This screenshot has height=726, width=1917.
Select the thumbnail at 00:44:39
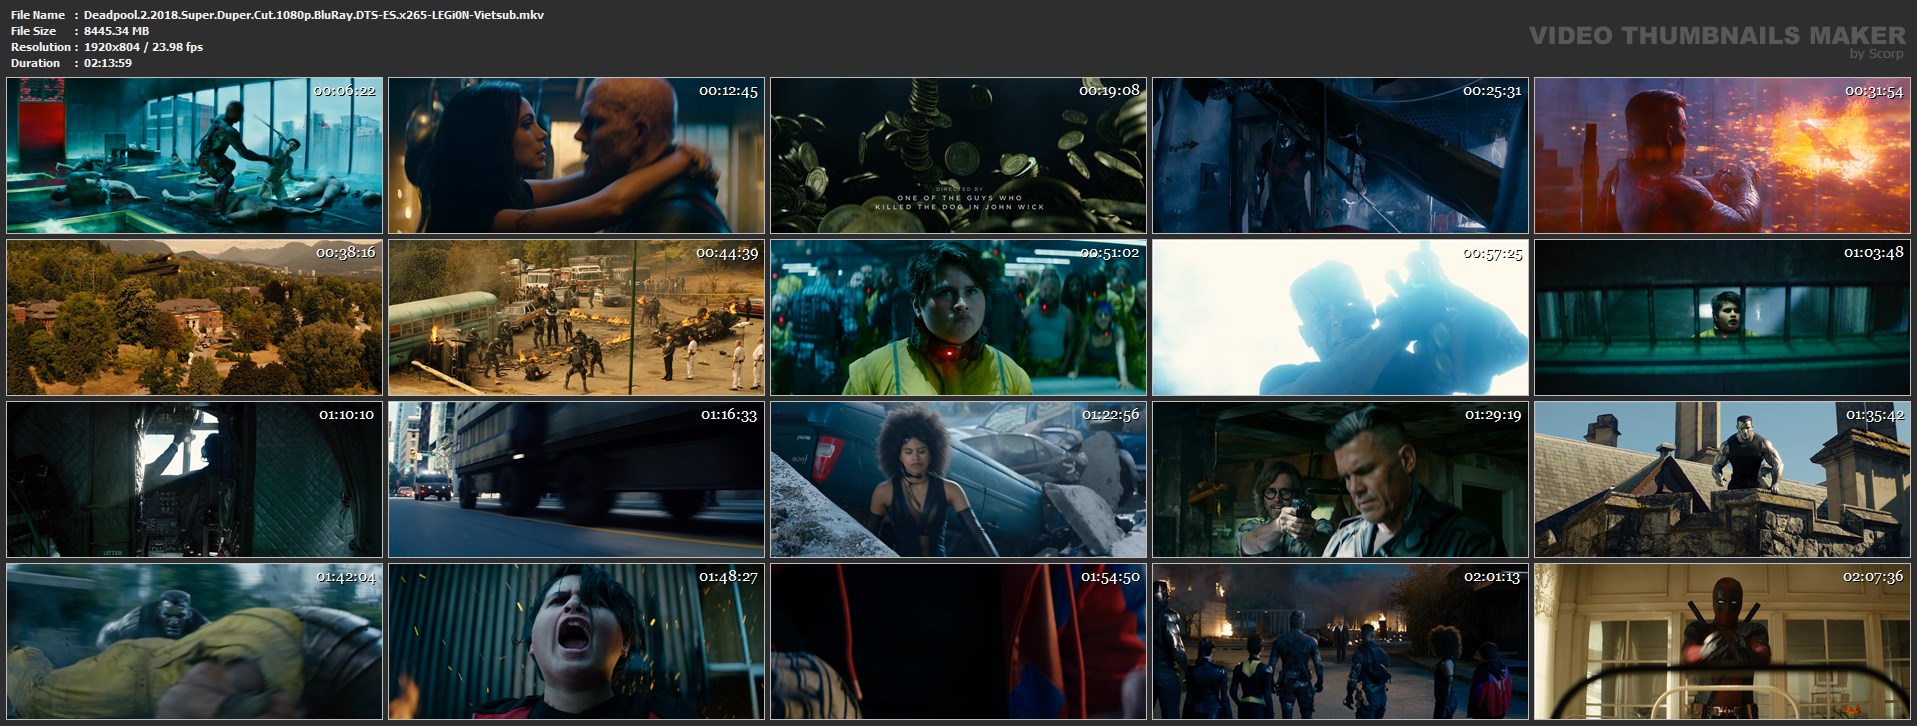[576, 317]
